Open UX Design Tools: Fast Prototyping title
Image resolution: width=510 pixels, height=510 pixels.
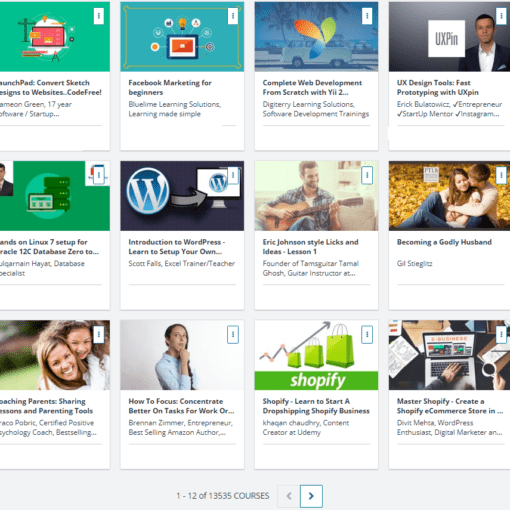438,87
